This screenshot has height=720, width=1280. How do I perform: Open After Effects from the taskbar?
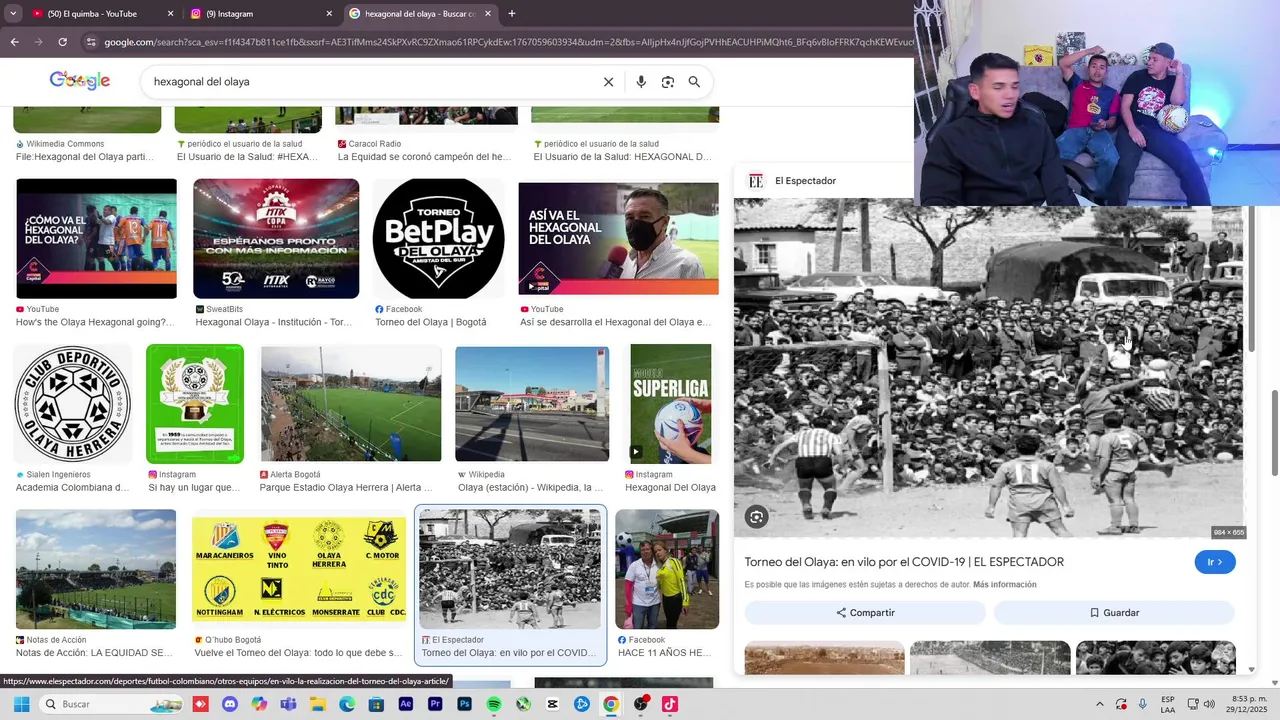tap(405, 704)
